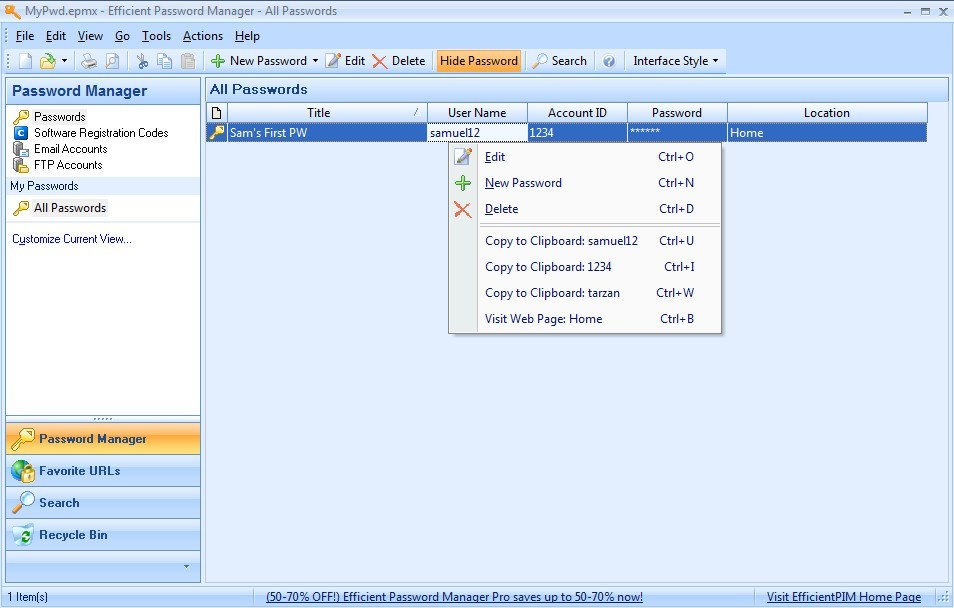Image resolution: width=954 pixels, height=608 pixels.
Task: Choose Delete in the context menu
Action: click(x=585, y=209)
